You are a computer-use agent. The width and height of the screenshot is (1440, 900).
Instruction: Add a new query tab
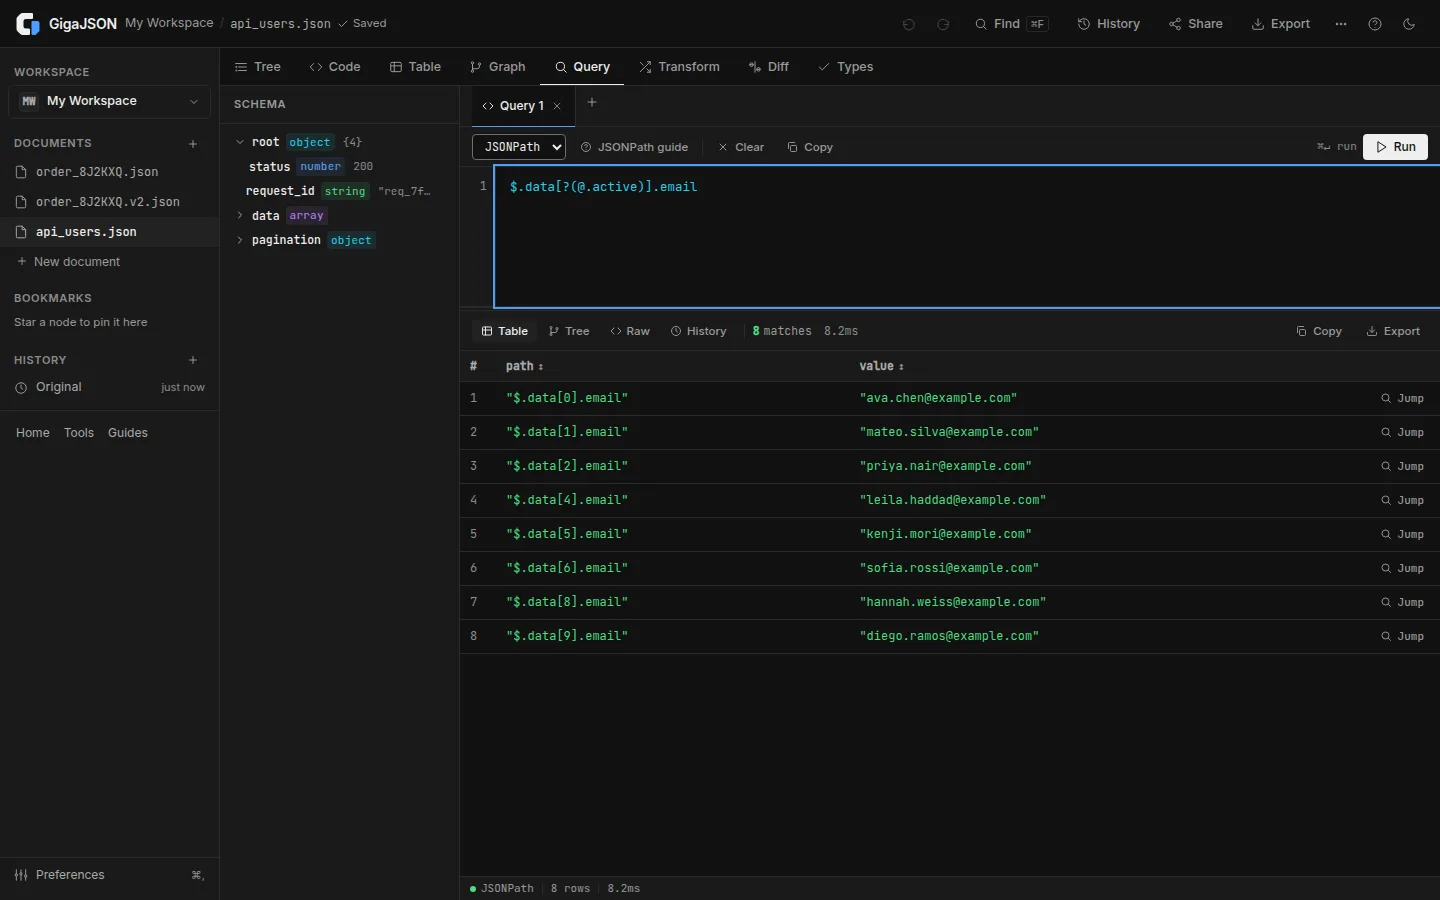[592, 102]
